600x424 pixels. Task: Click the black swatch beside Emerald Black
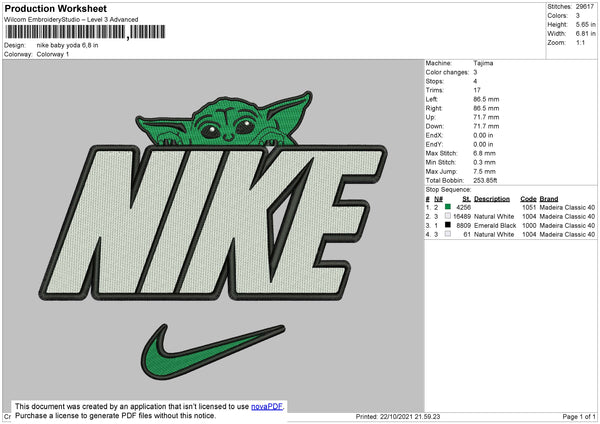[448, 225]
